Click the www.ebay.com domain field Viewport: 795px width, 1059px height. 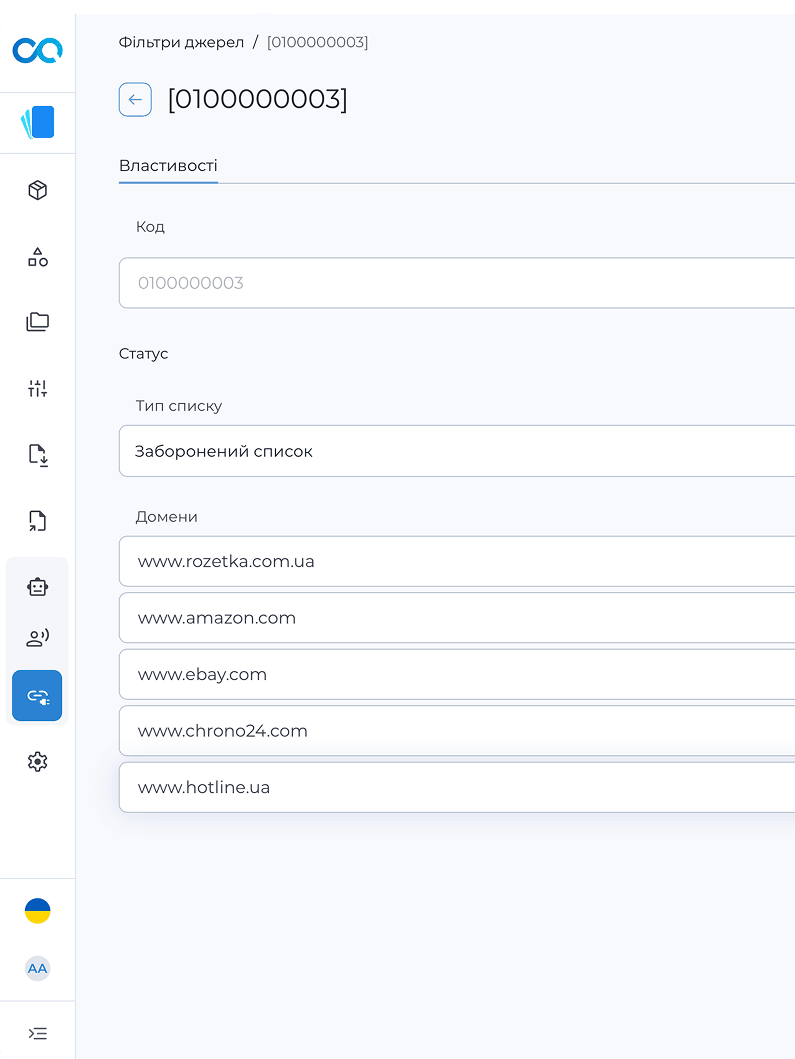457,674
